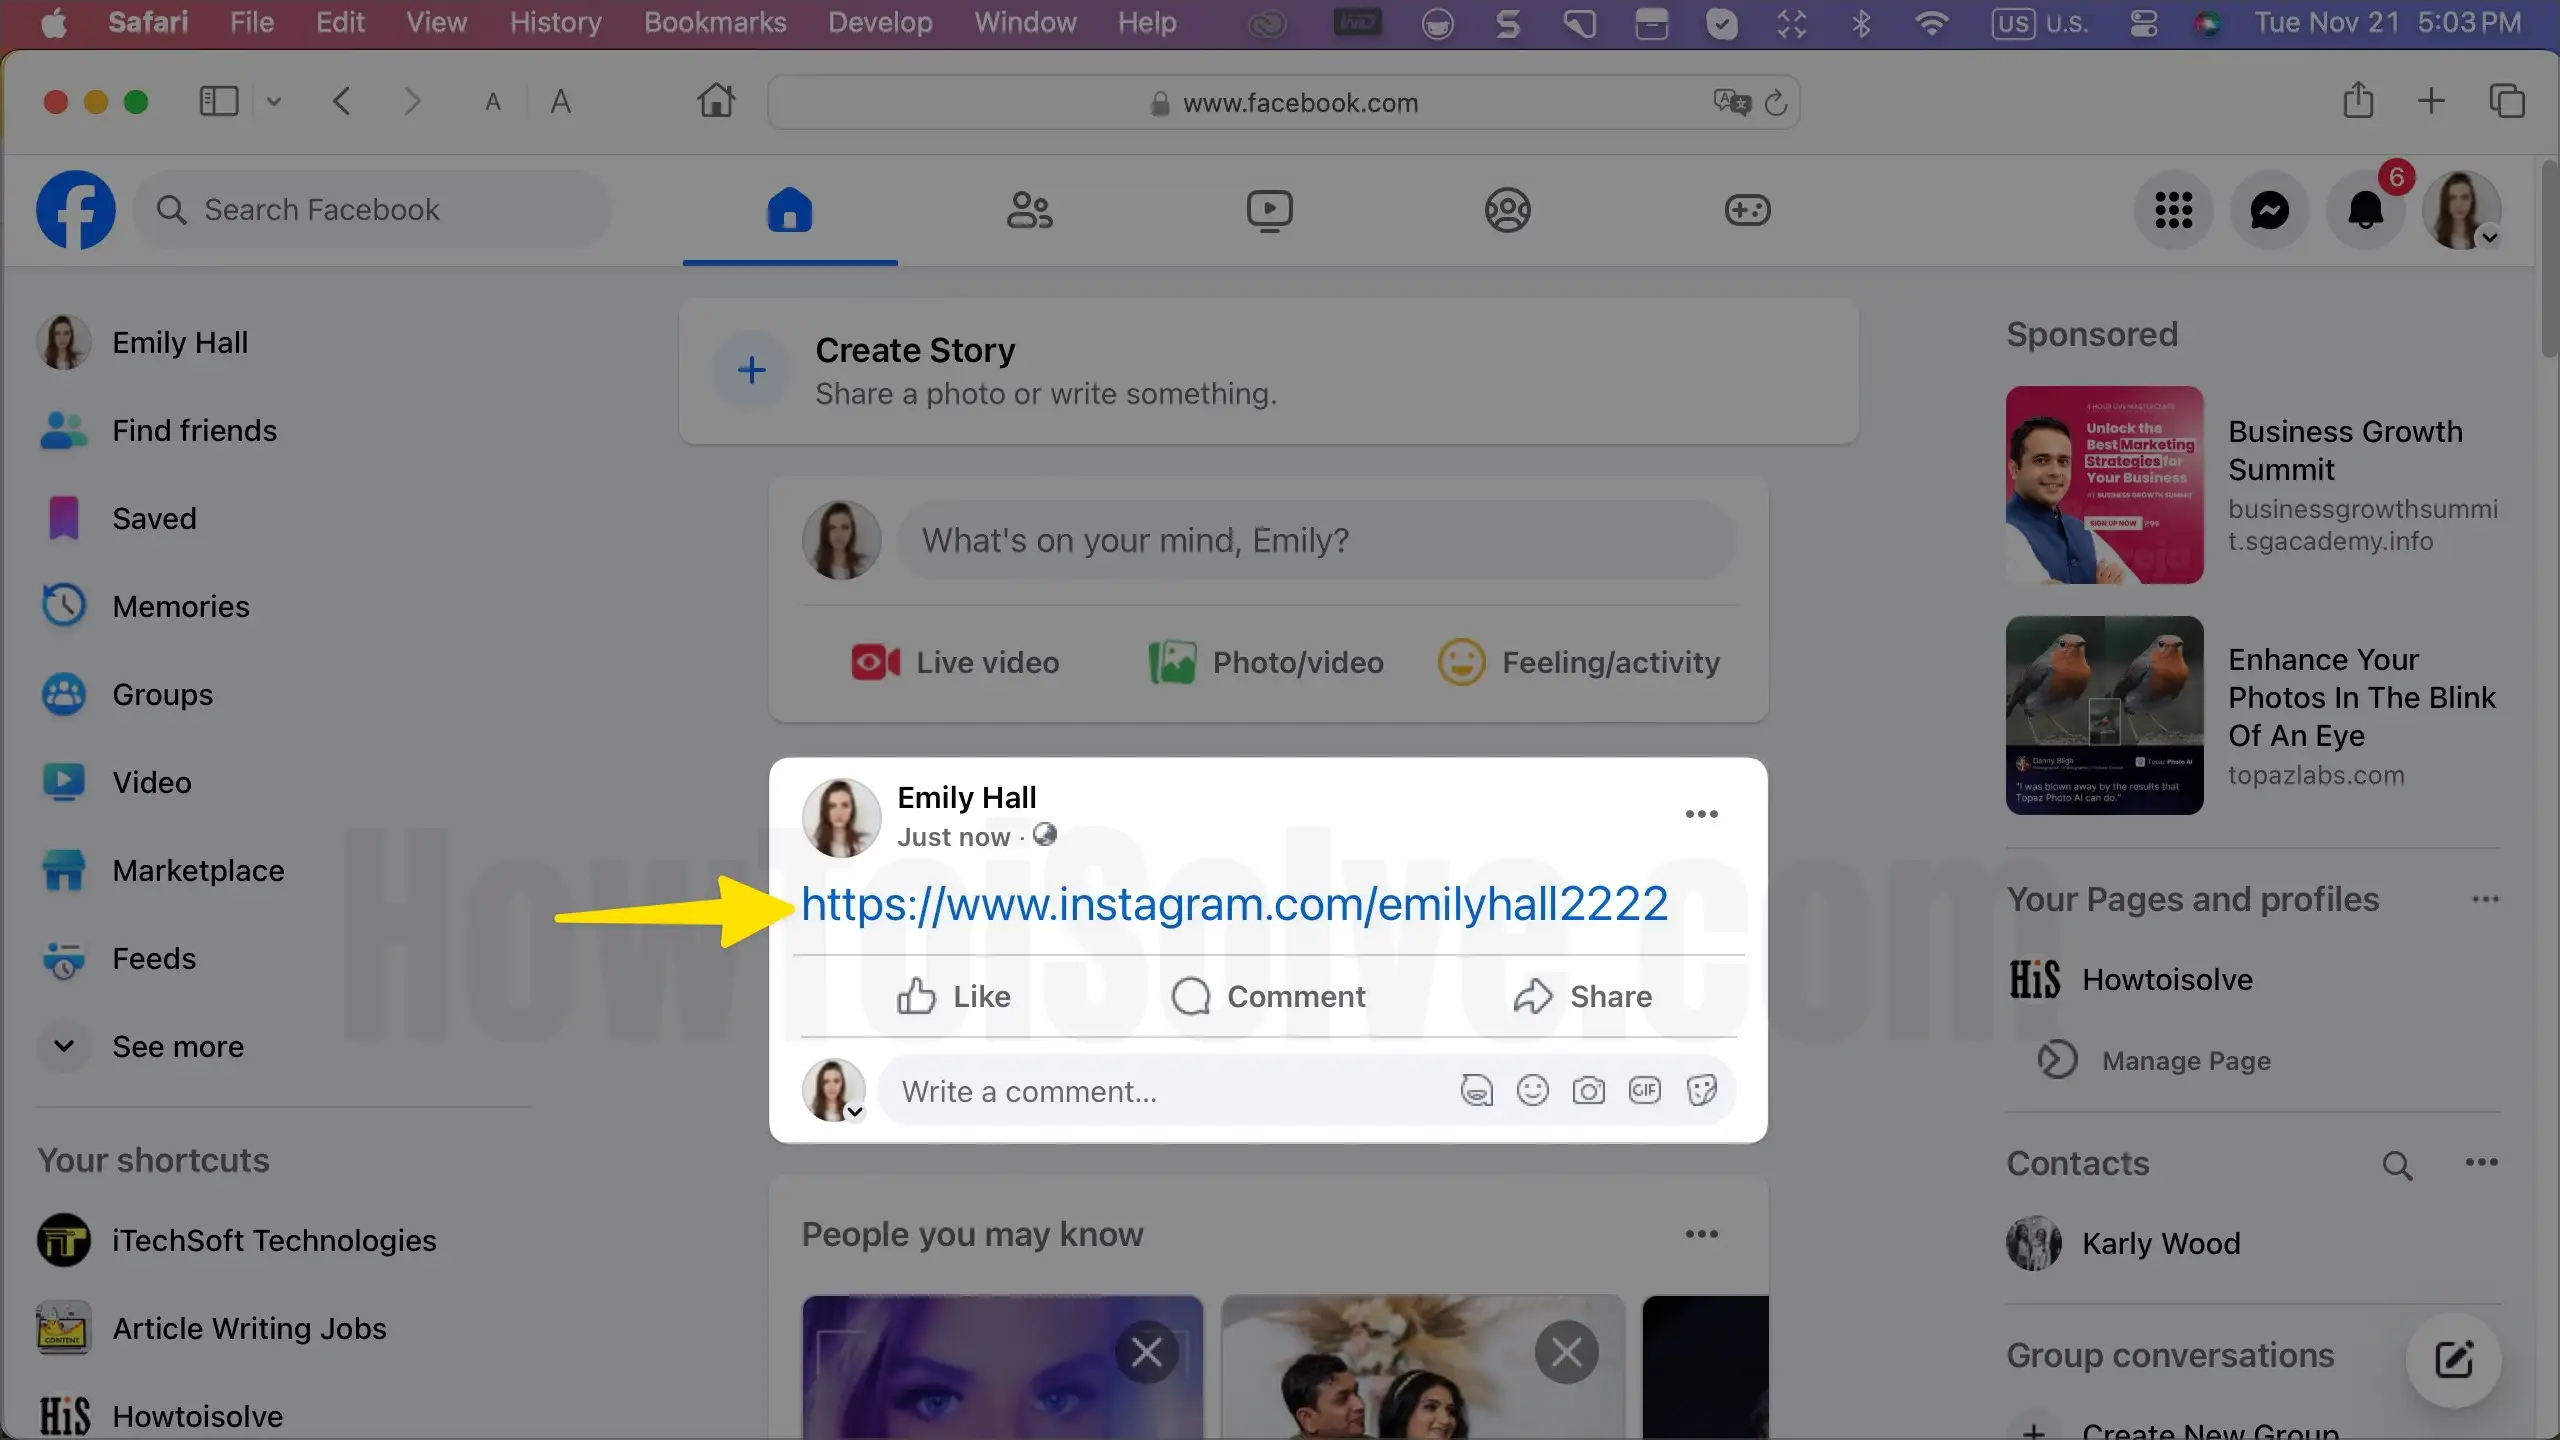Open the Messenger icon in the header
Image resolution: width=2560 pixels, height=1440 pixels.
(x=2269, y=210)
